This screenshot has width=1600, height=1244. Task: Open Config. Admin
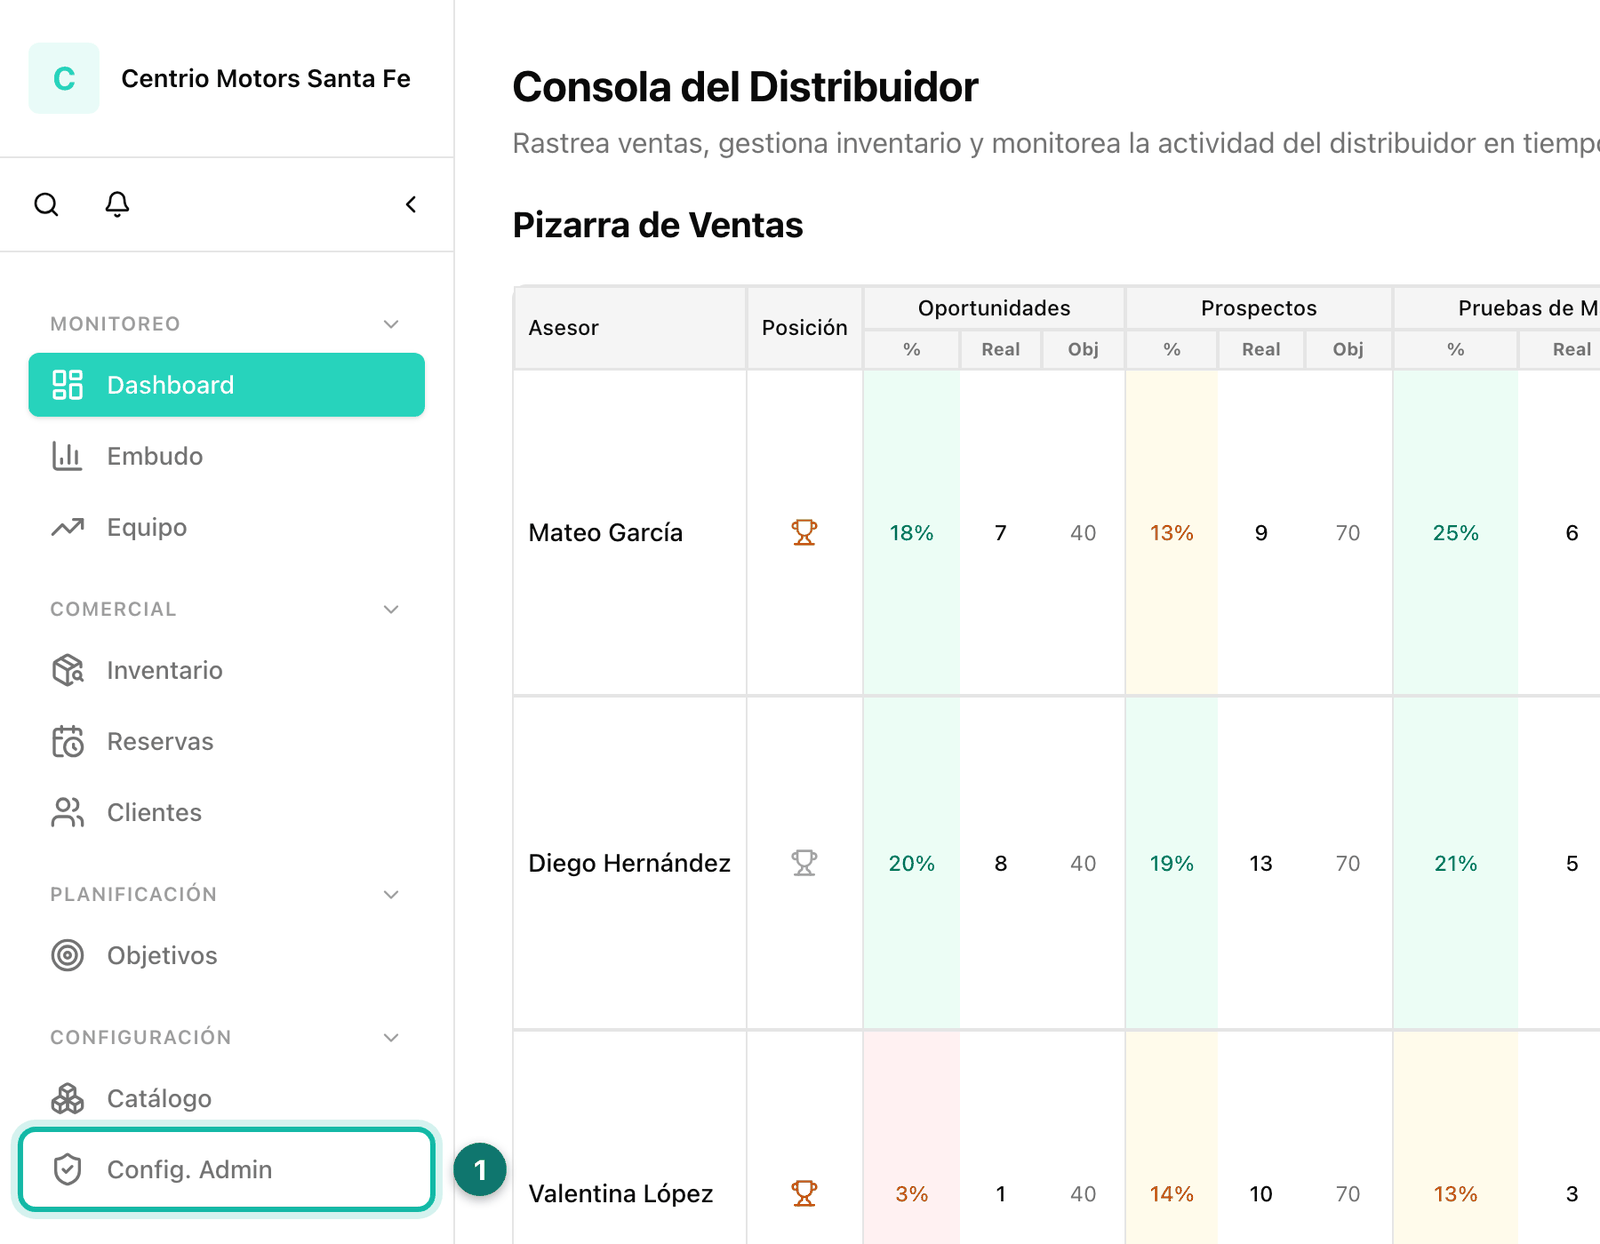tap(227, 1169)
